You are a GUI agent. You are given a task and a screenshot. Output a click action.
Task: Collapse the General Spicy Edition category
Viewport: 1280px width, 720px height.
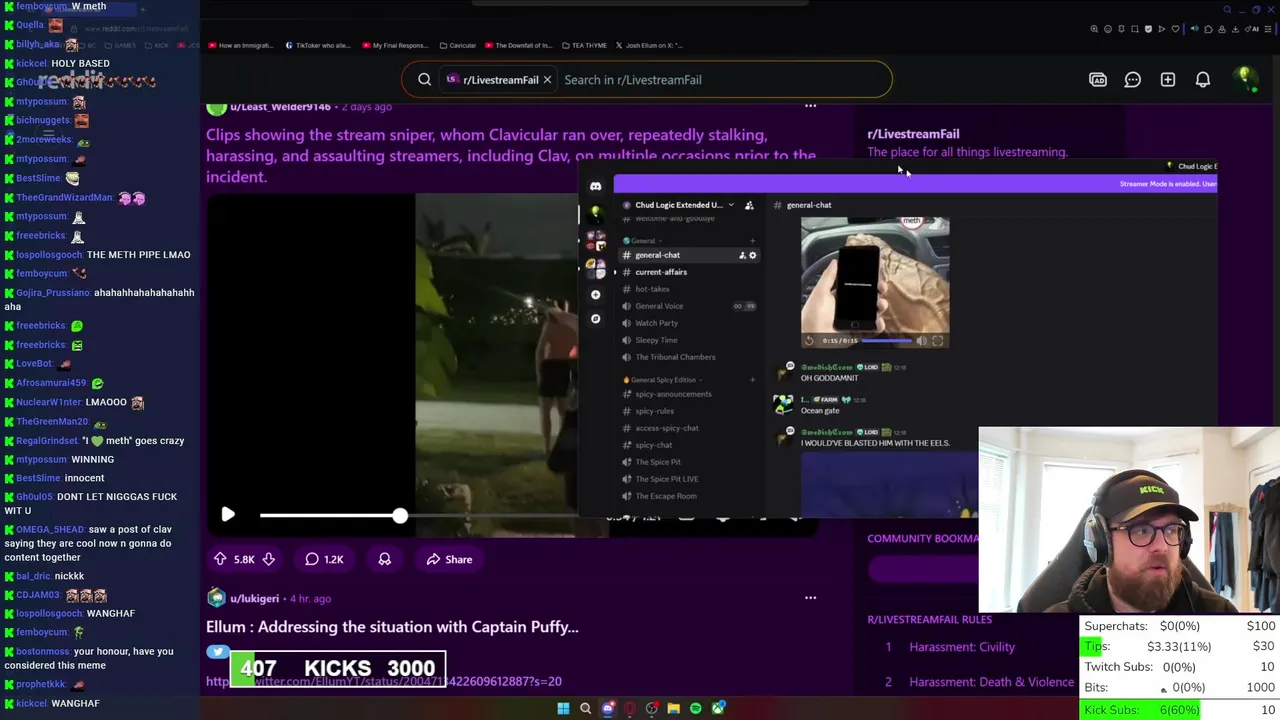pos(662,380)
